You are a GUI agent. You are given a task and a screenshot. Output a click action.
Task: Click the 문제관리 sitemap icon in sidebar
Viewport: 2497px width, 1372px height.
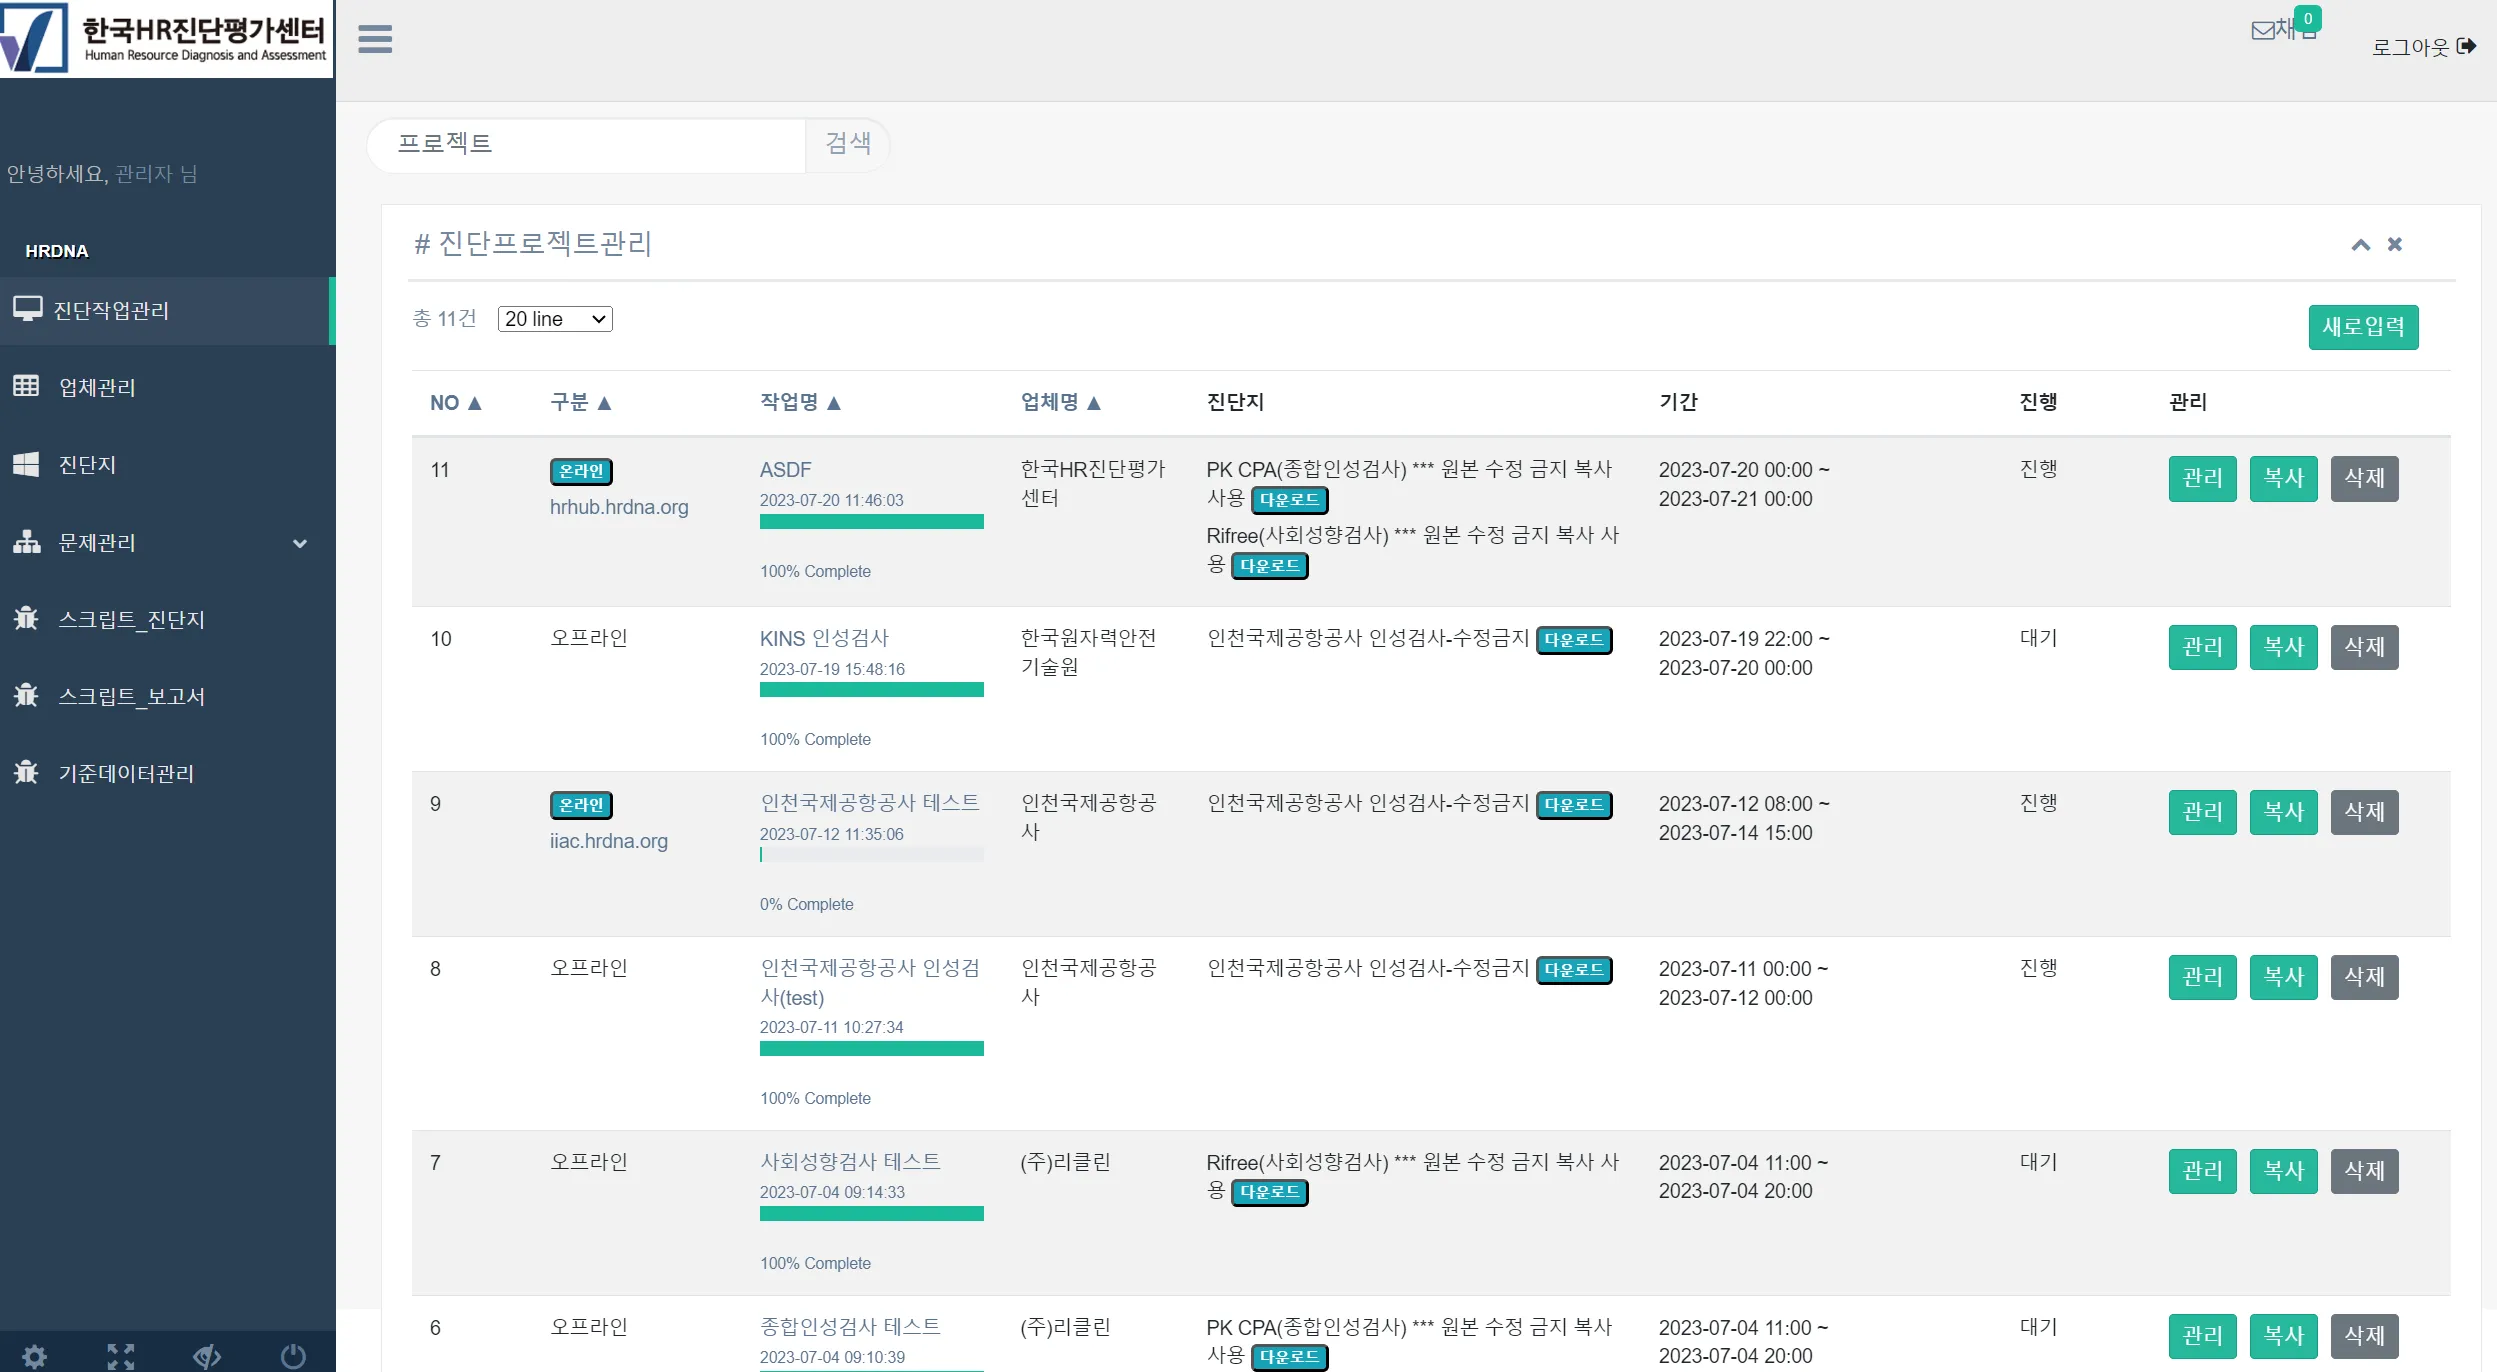[27, 542]
